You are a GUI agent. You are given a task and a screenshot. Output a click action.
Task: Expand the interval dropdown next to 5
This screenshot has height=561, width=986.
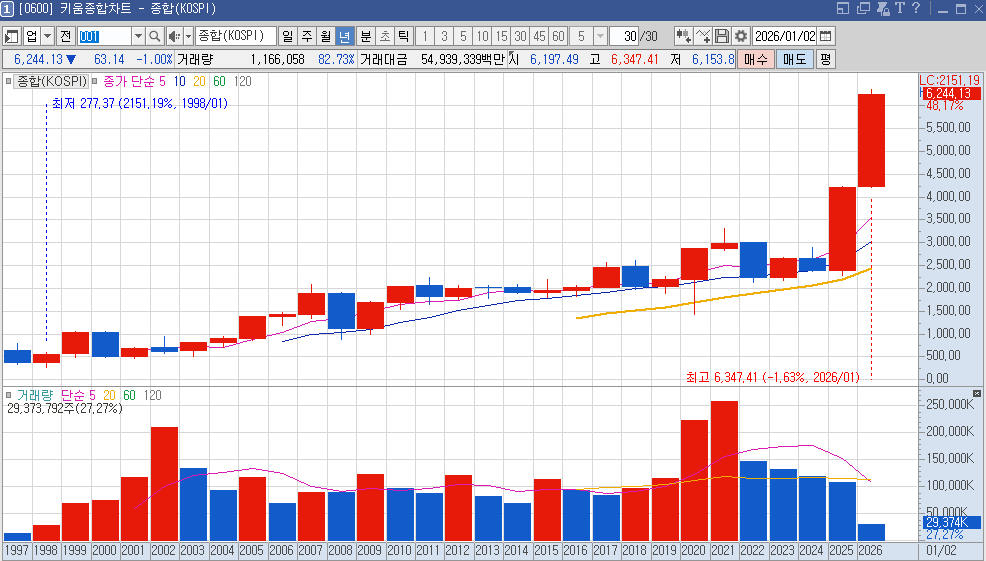[x=598, y=36]
